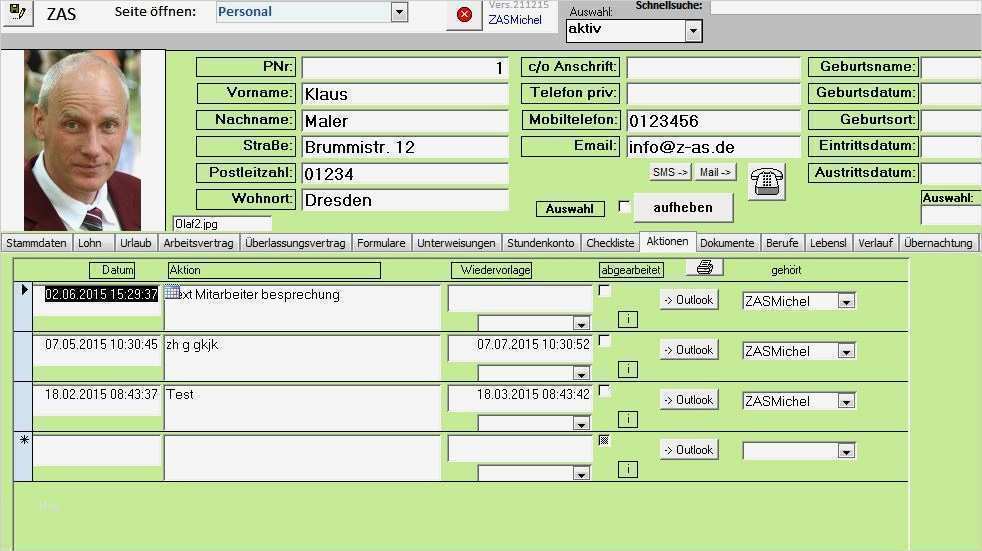Open the Berufe tab
The width and height of the screenshot is (982, 551).
click(x=782, y=243)
